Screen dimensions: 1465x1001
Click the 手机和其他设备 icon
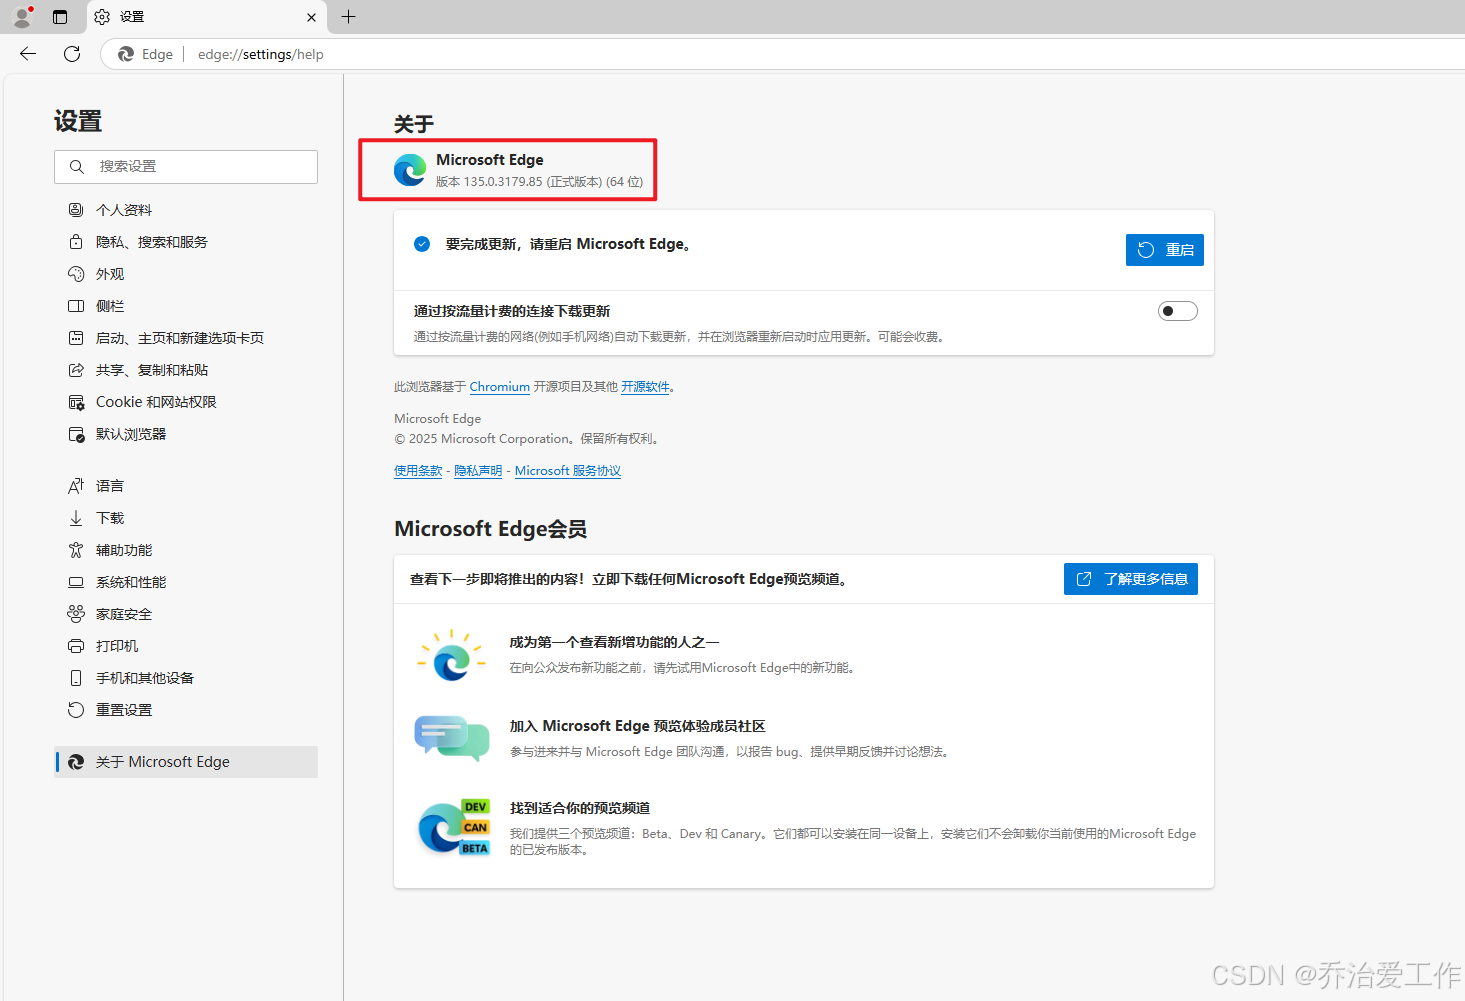pyautogui.click(x=76, y=678)
